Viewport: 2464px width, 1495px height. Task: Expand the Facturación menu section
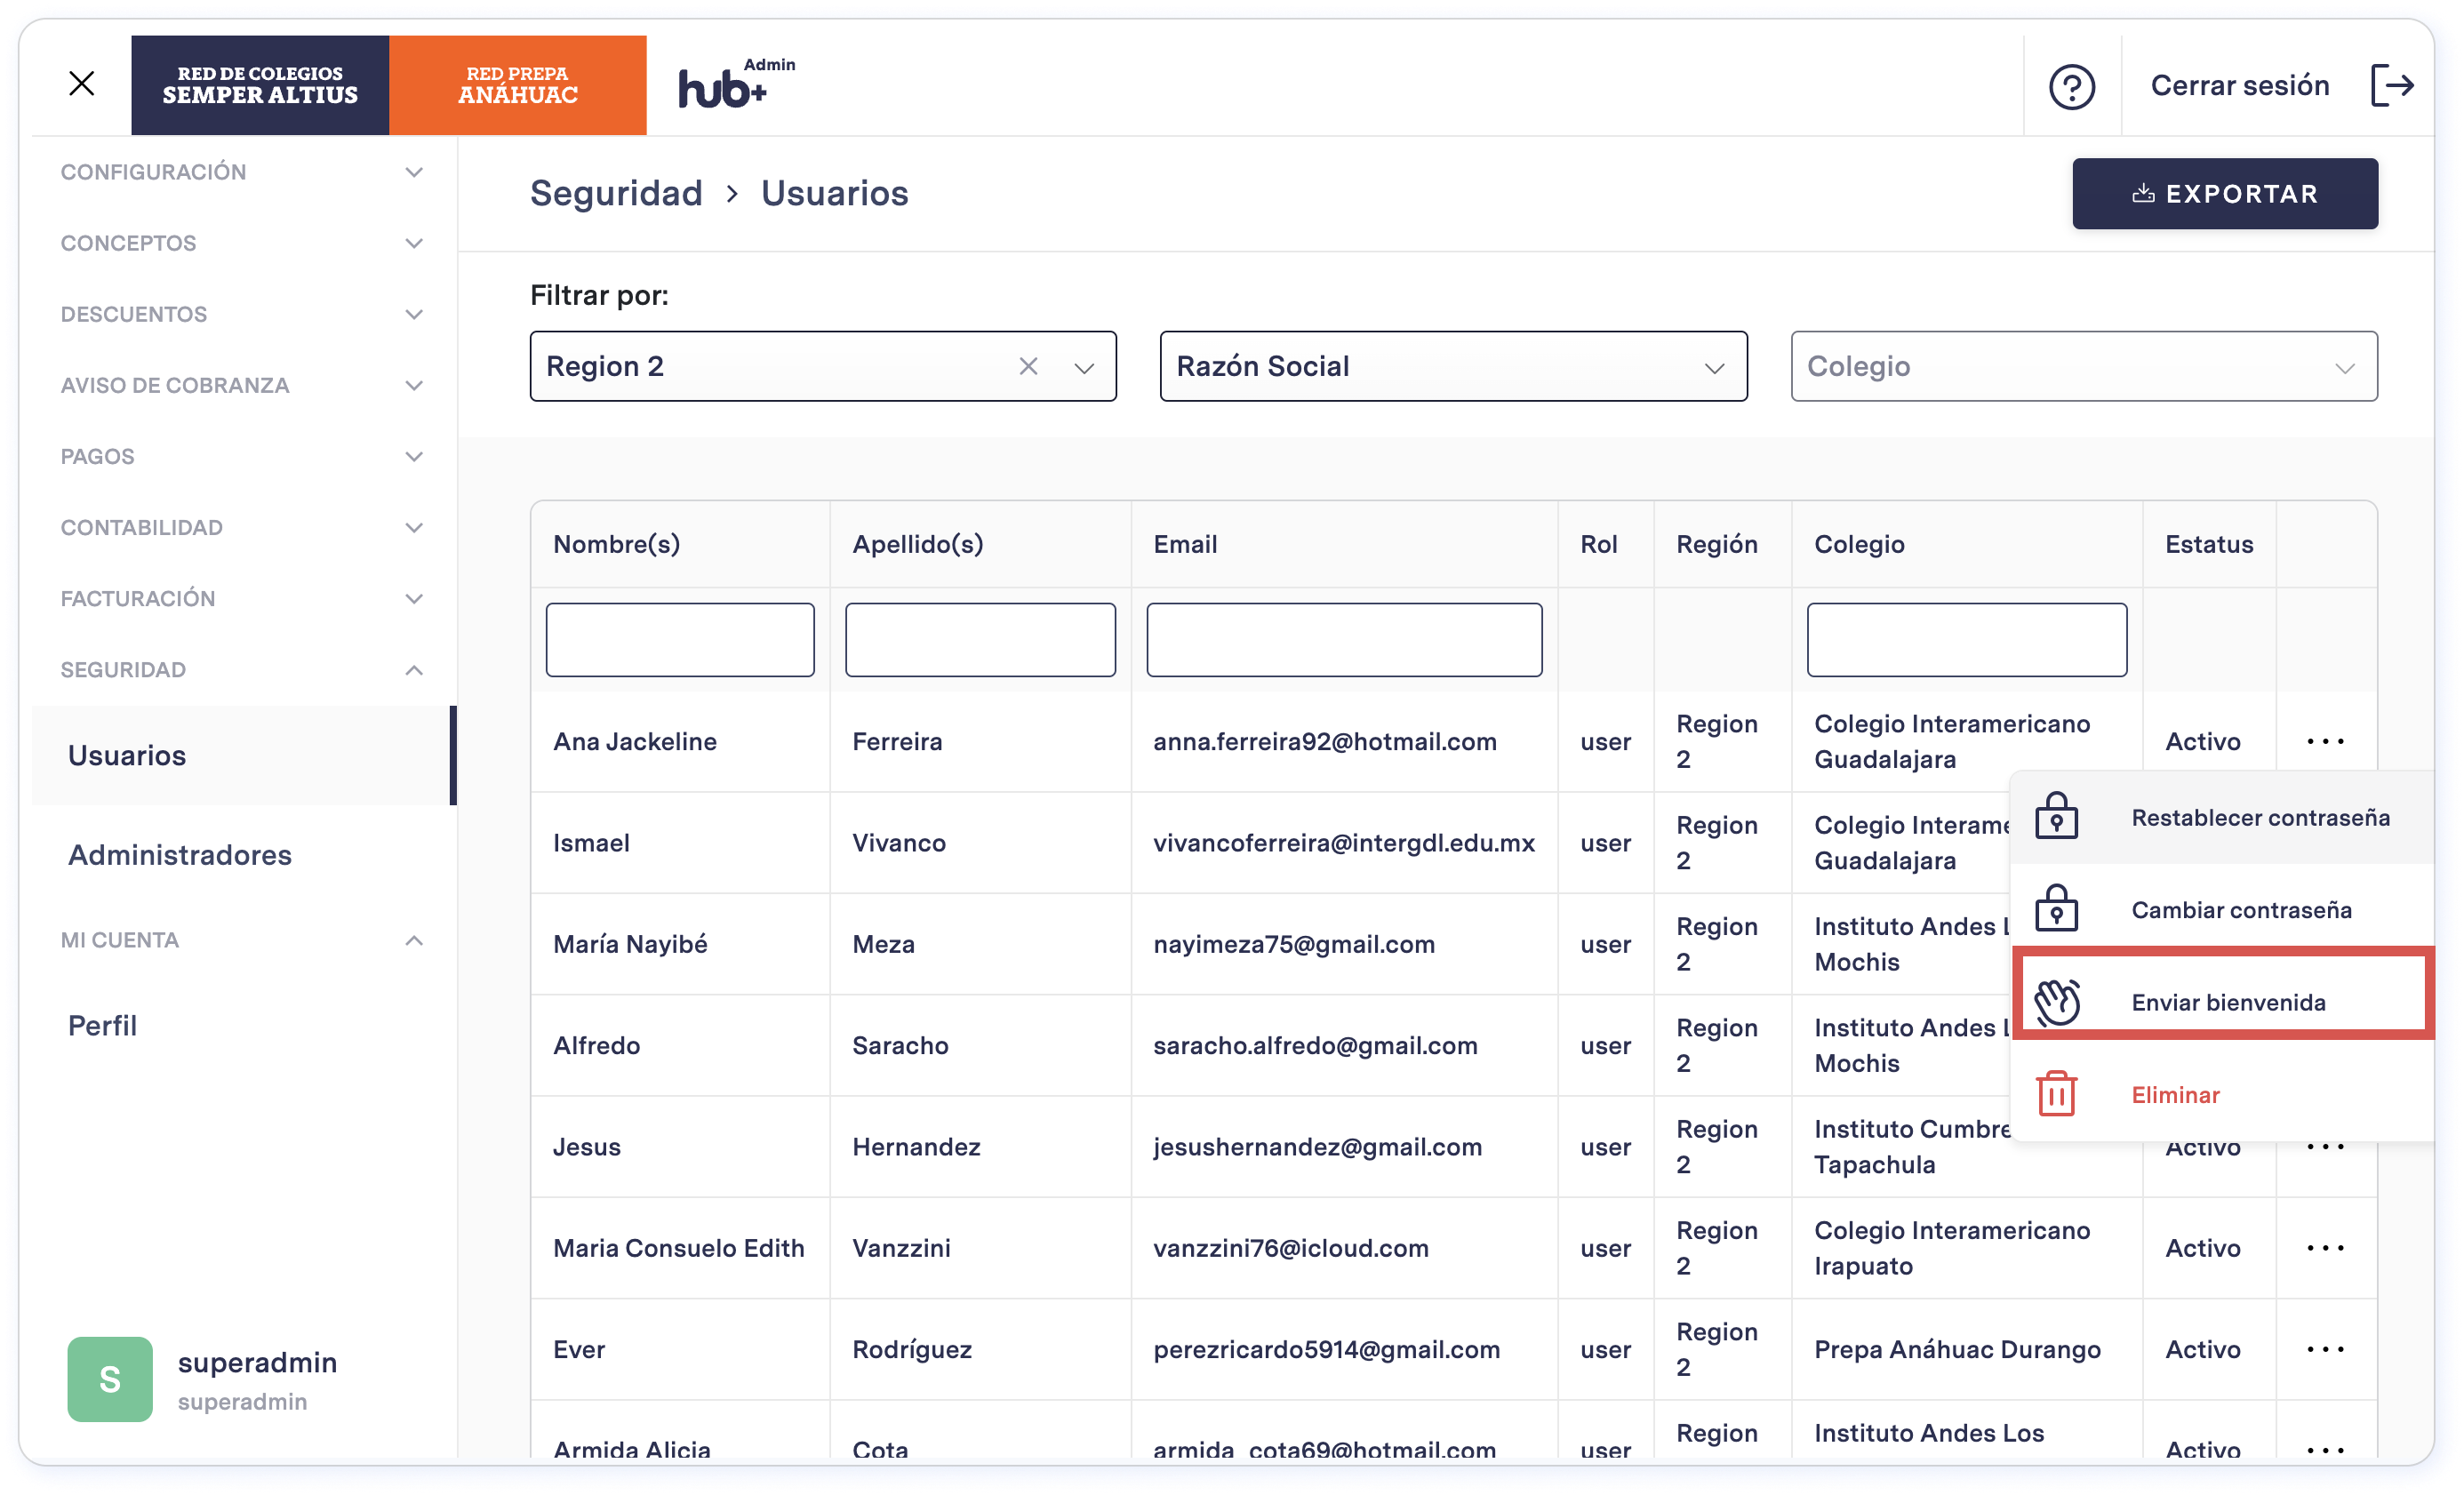pyautogui.click(x=243, y=598)
